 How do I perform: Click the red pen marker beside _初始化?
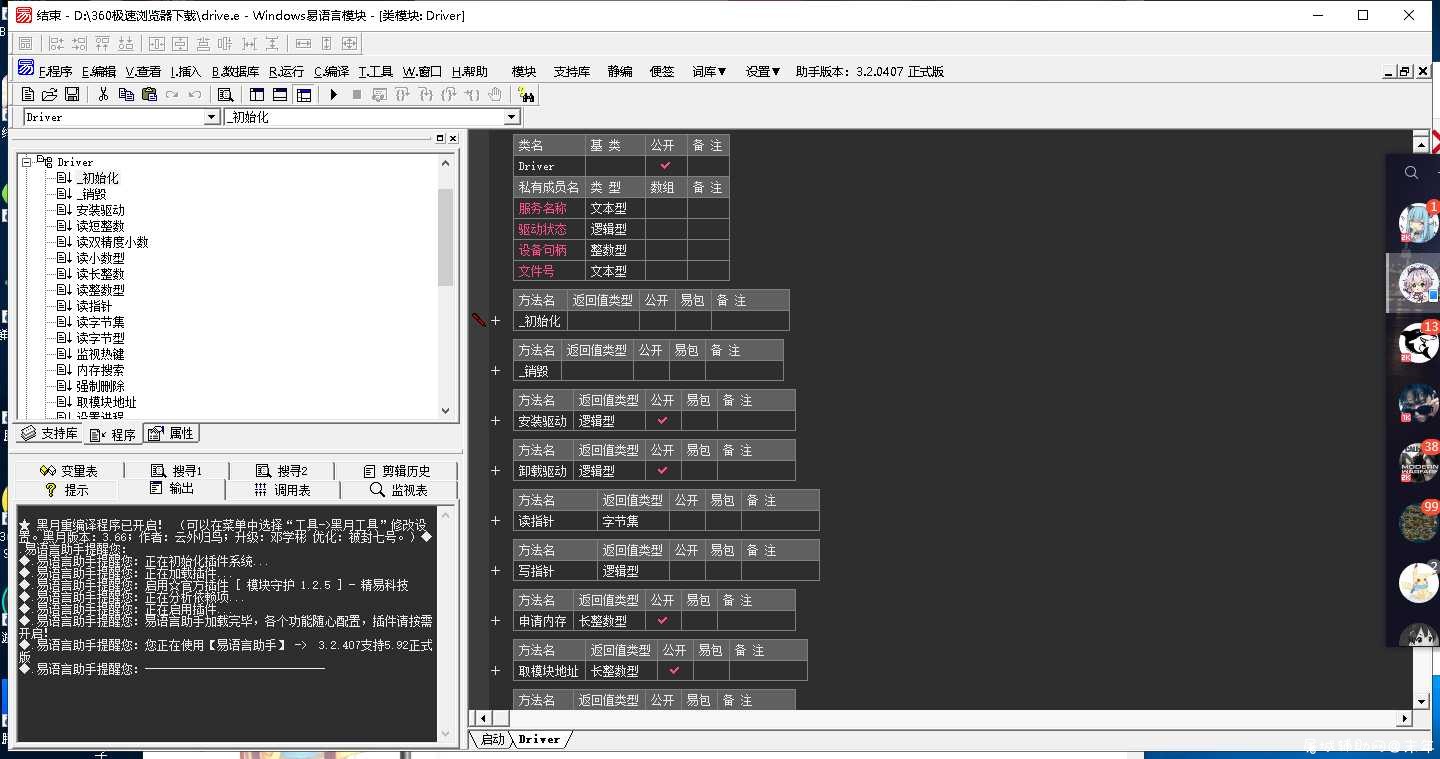[x=479, y=320]
